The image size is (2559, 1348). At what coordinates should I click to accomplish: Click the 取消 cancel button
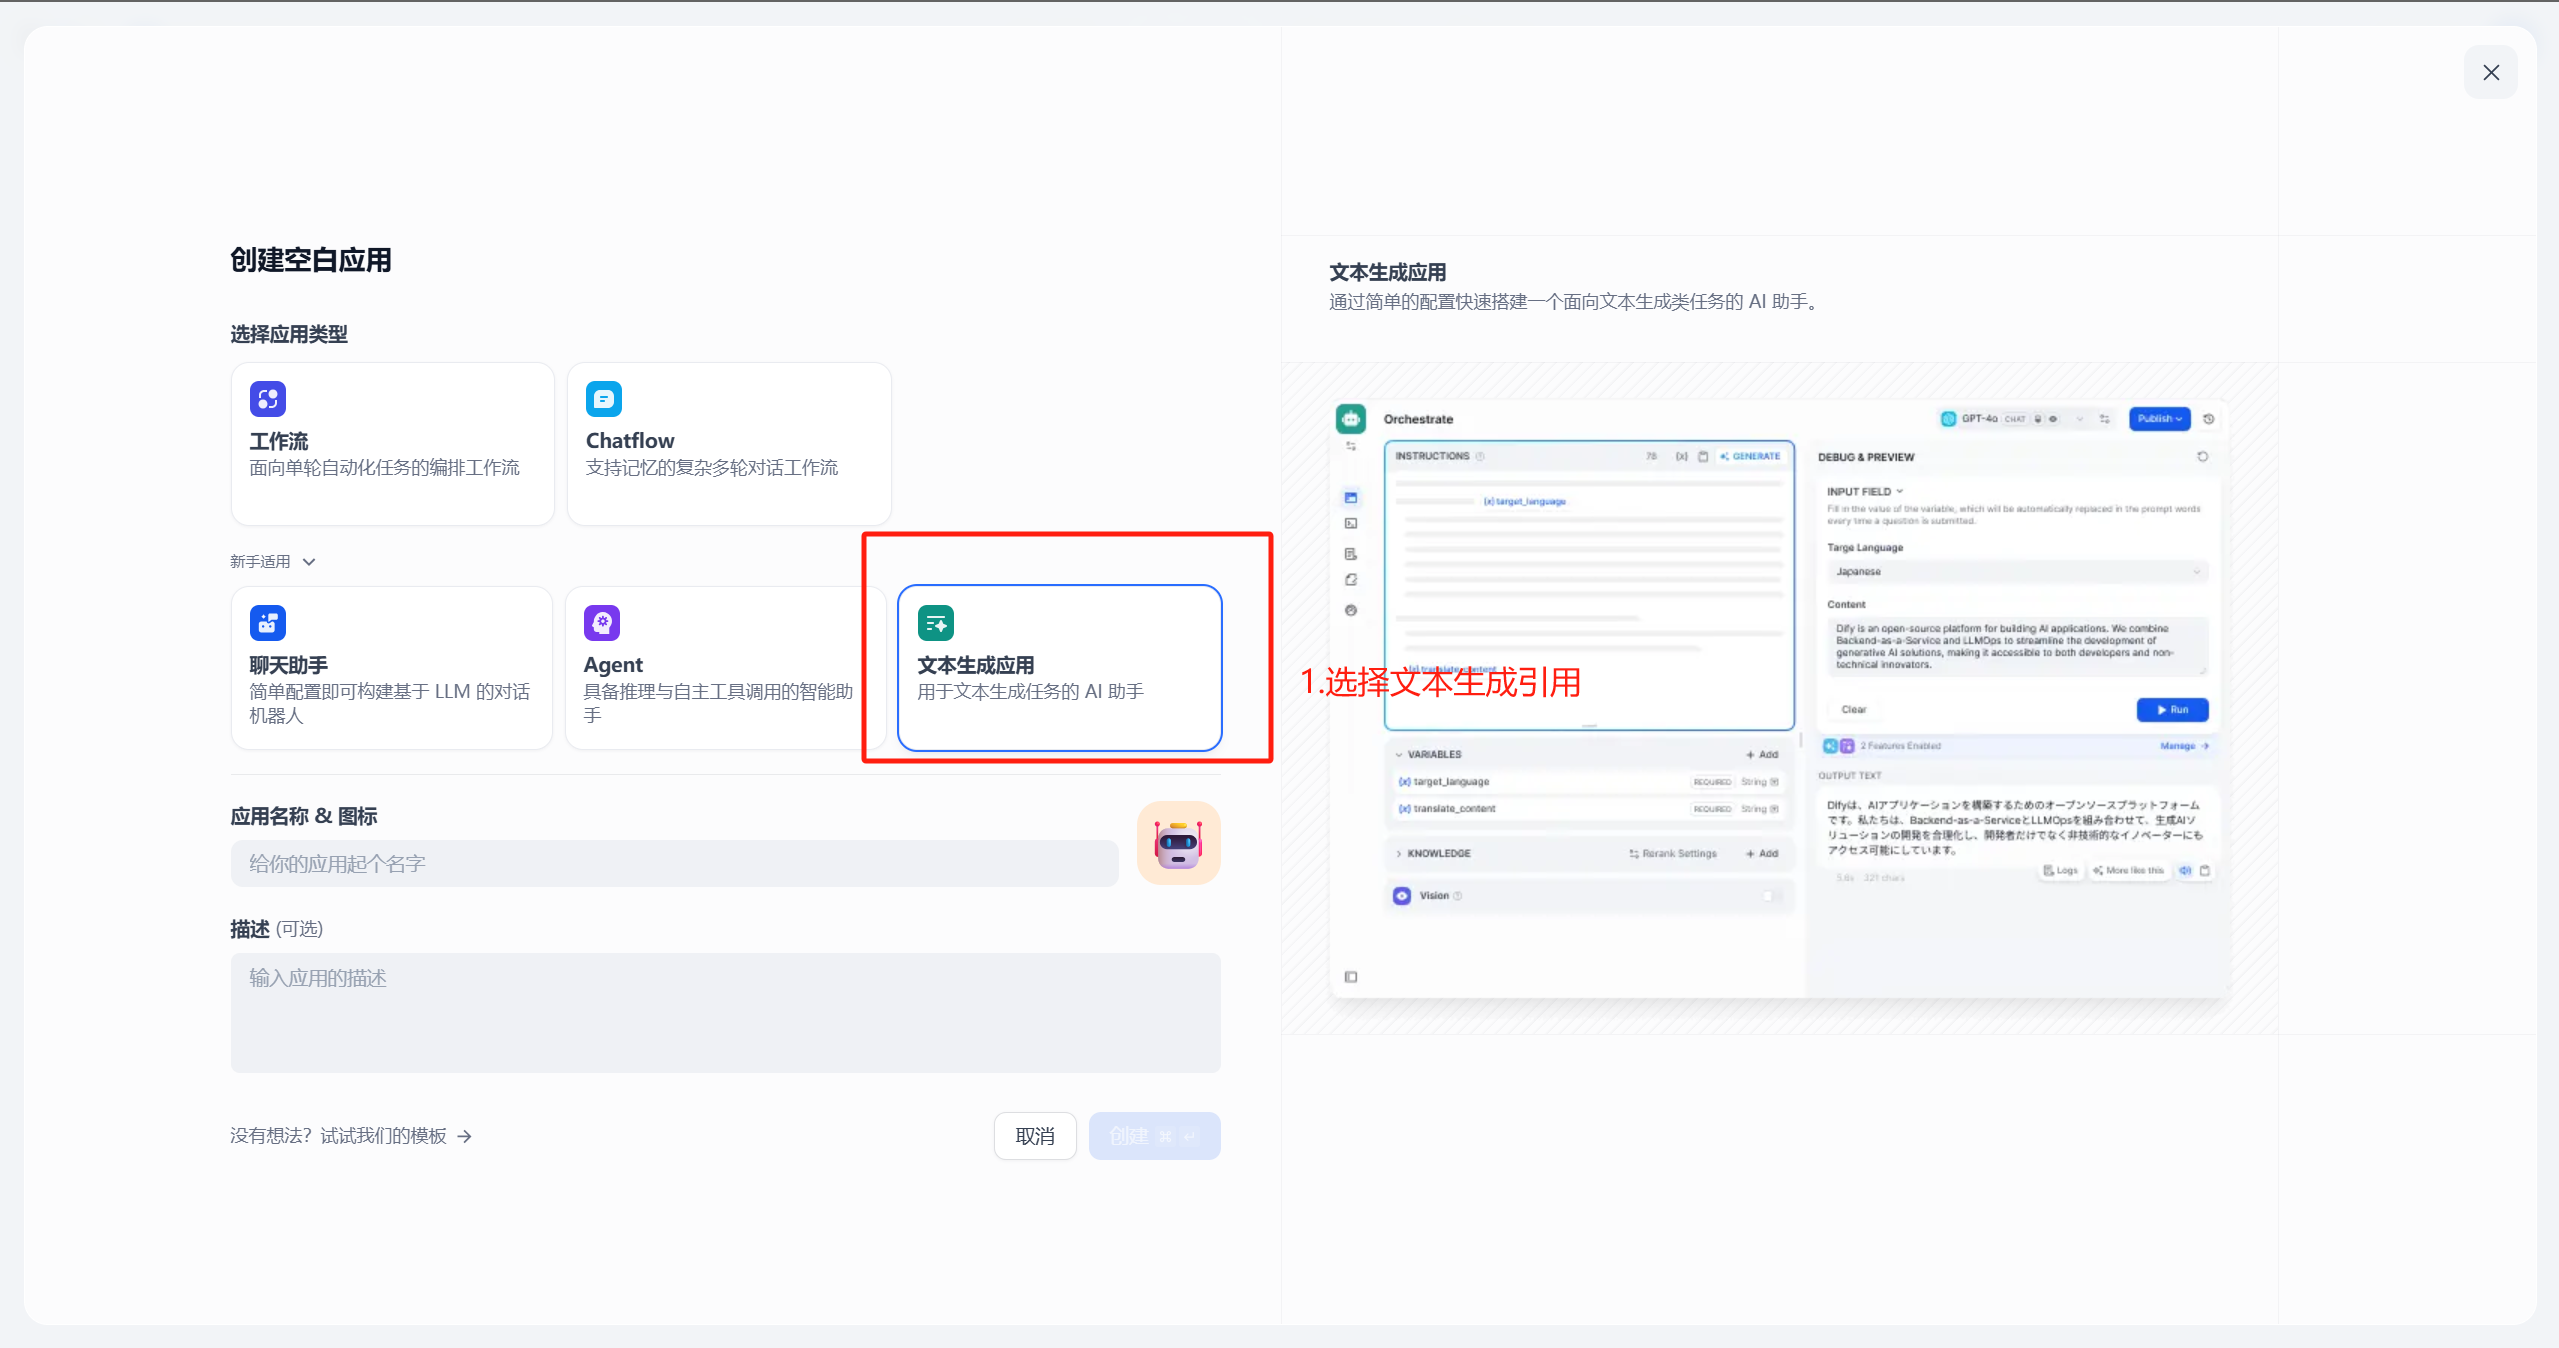click(1034, 1136)
